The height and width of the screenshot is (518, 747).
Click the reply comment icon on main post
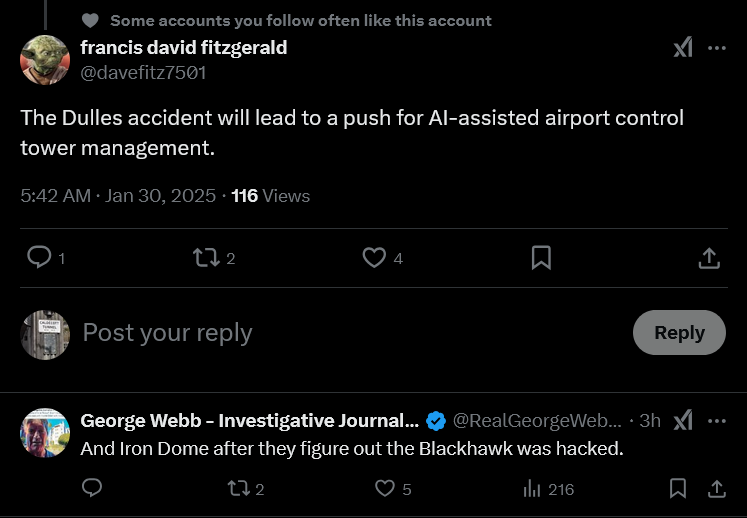coord(39,258)
